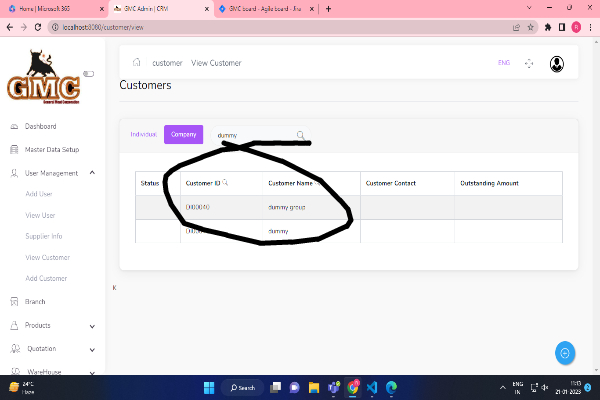The width and height of the screenshot is (600, 400).
Task: Toggle fullscreen using the expand icon
Action: point(529,64)
